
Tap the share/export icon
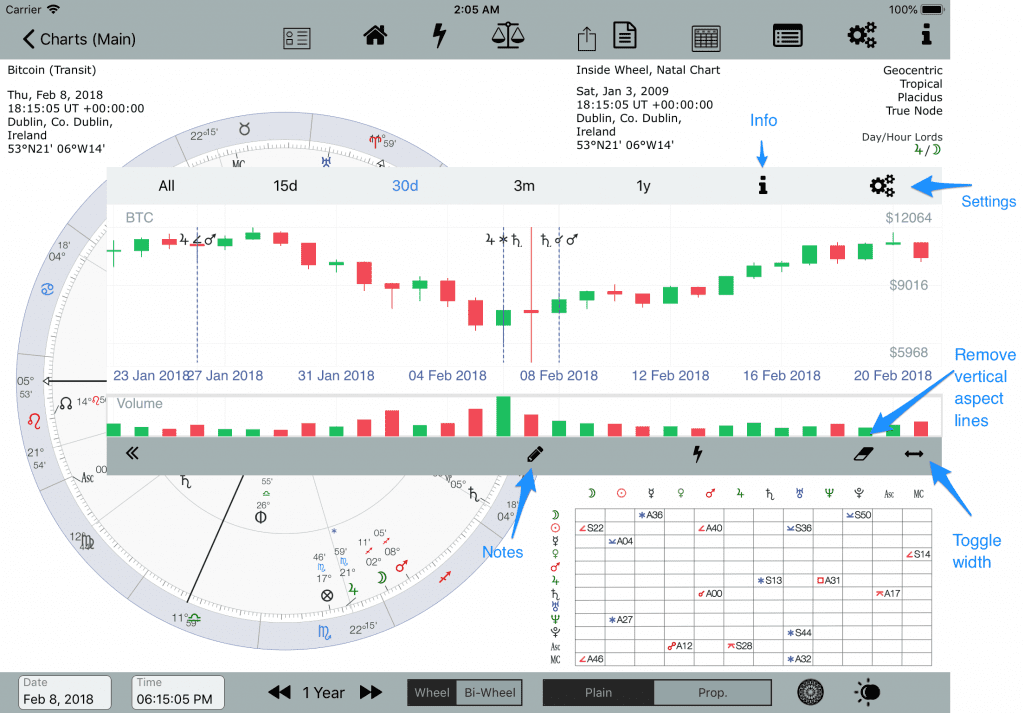586,39
